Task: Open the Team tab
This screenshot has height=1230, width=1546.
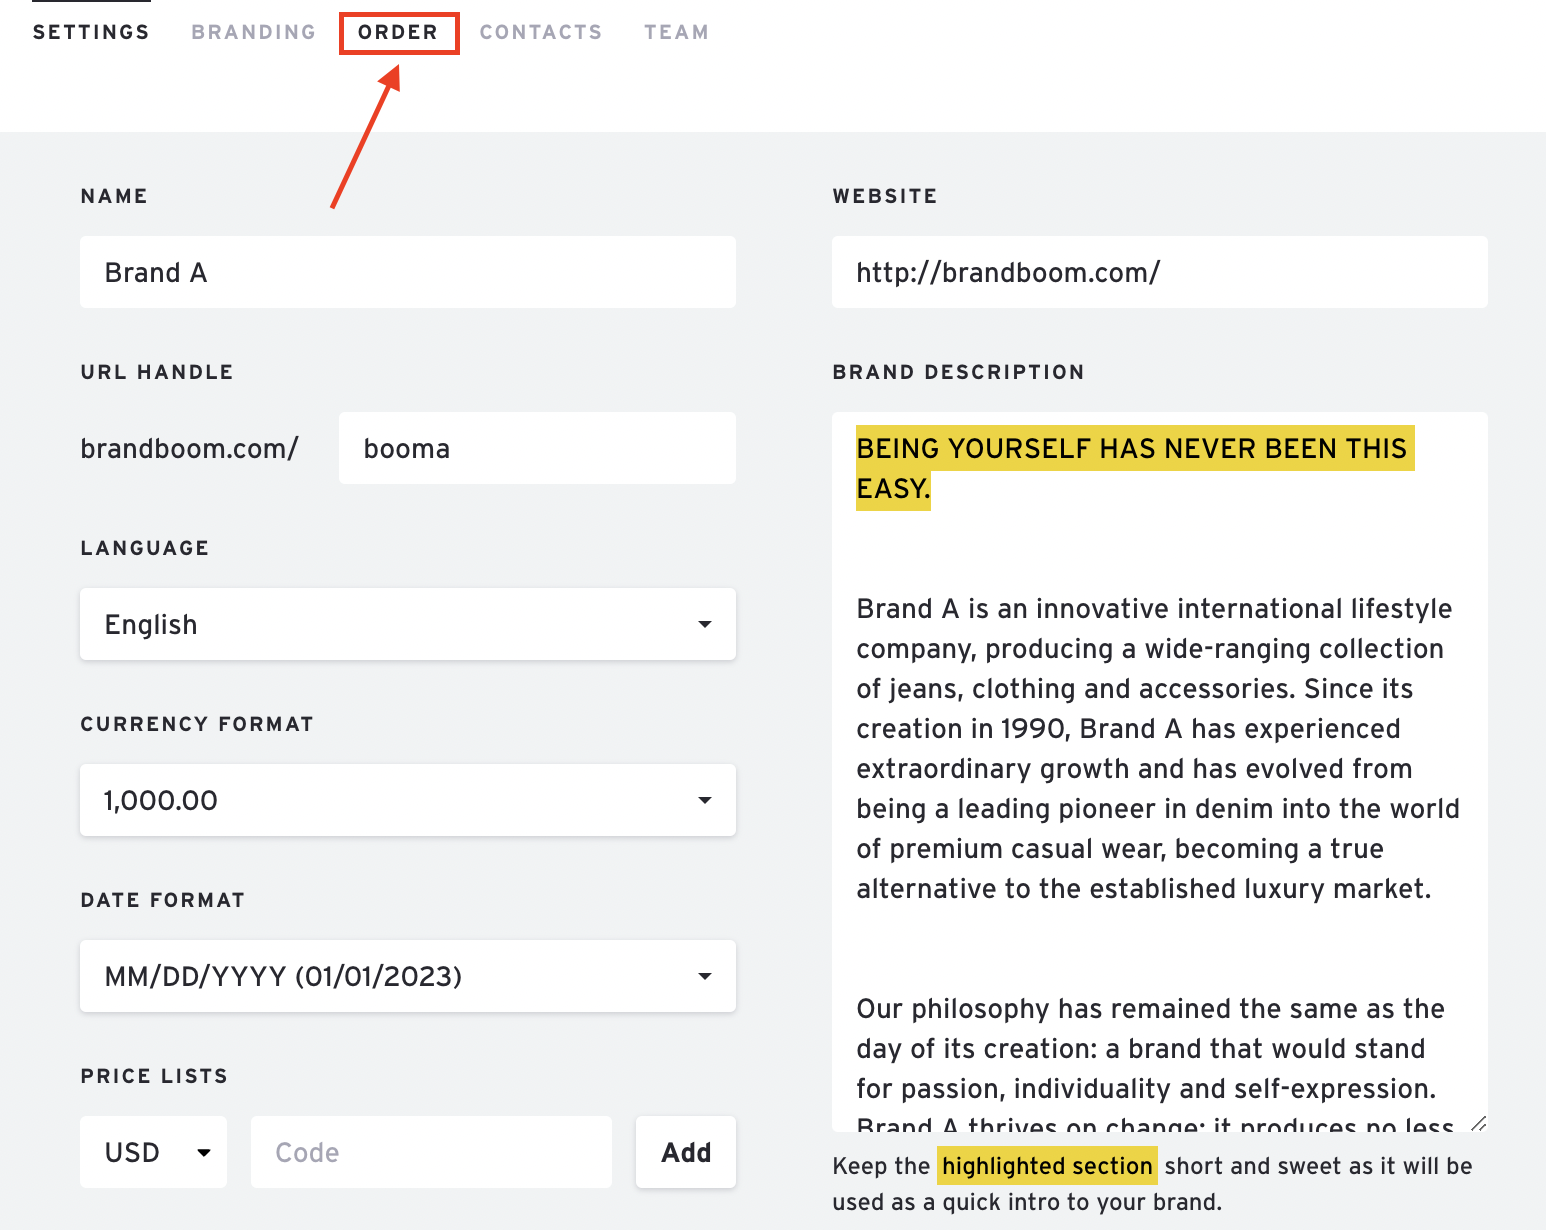Action: 676,32
